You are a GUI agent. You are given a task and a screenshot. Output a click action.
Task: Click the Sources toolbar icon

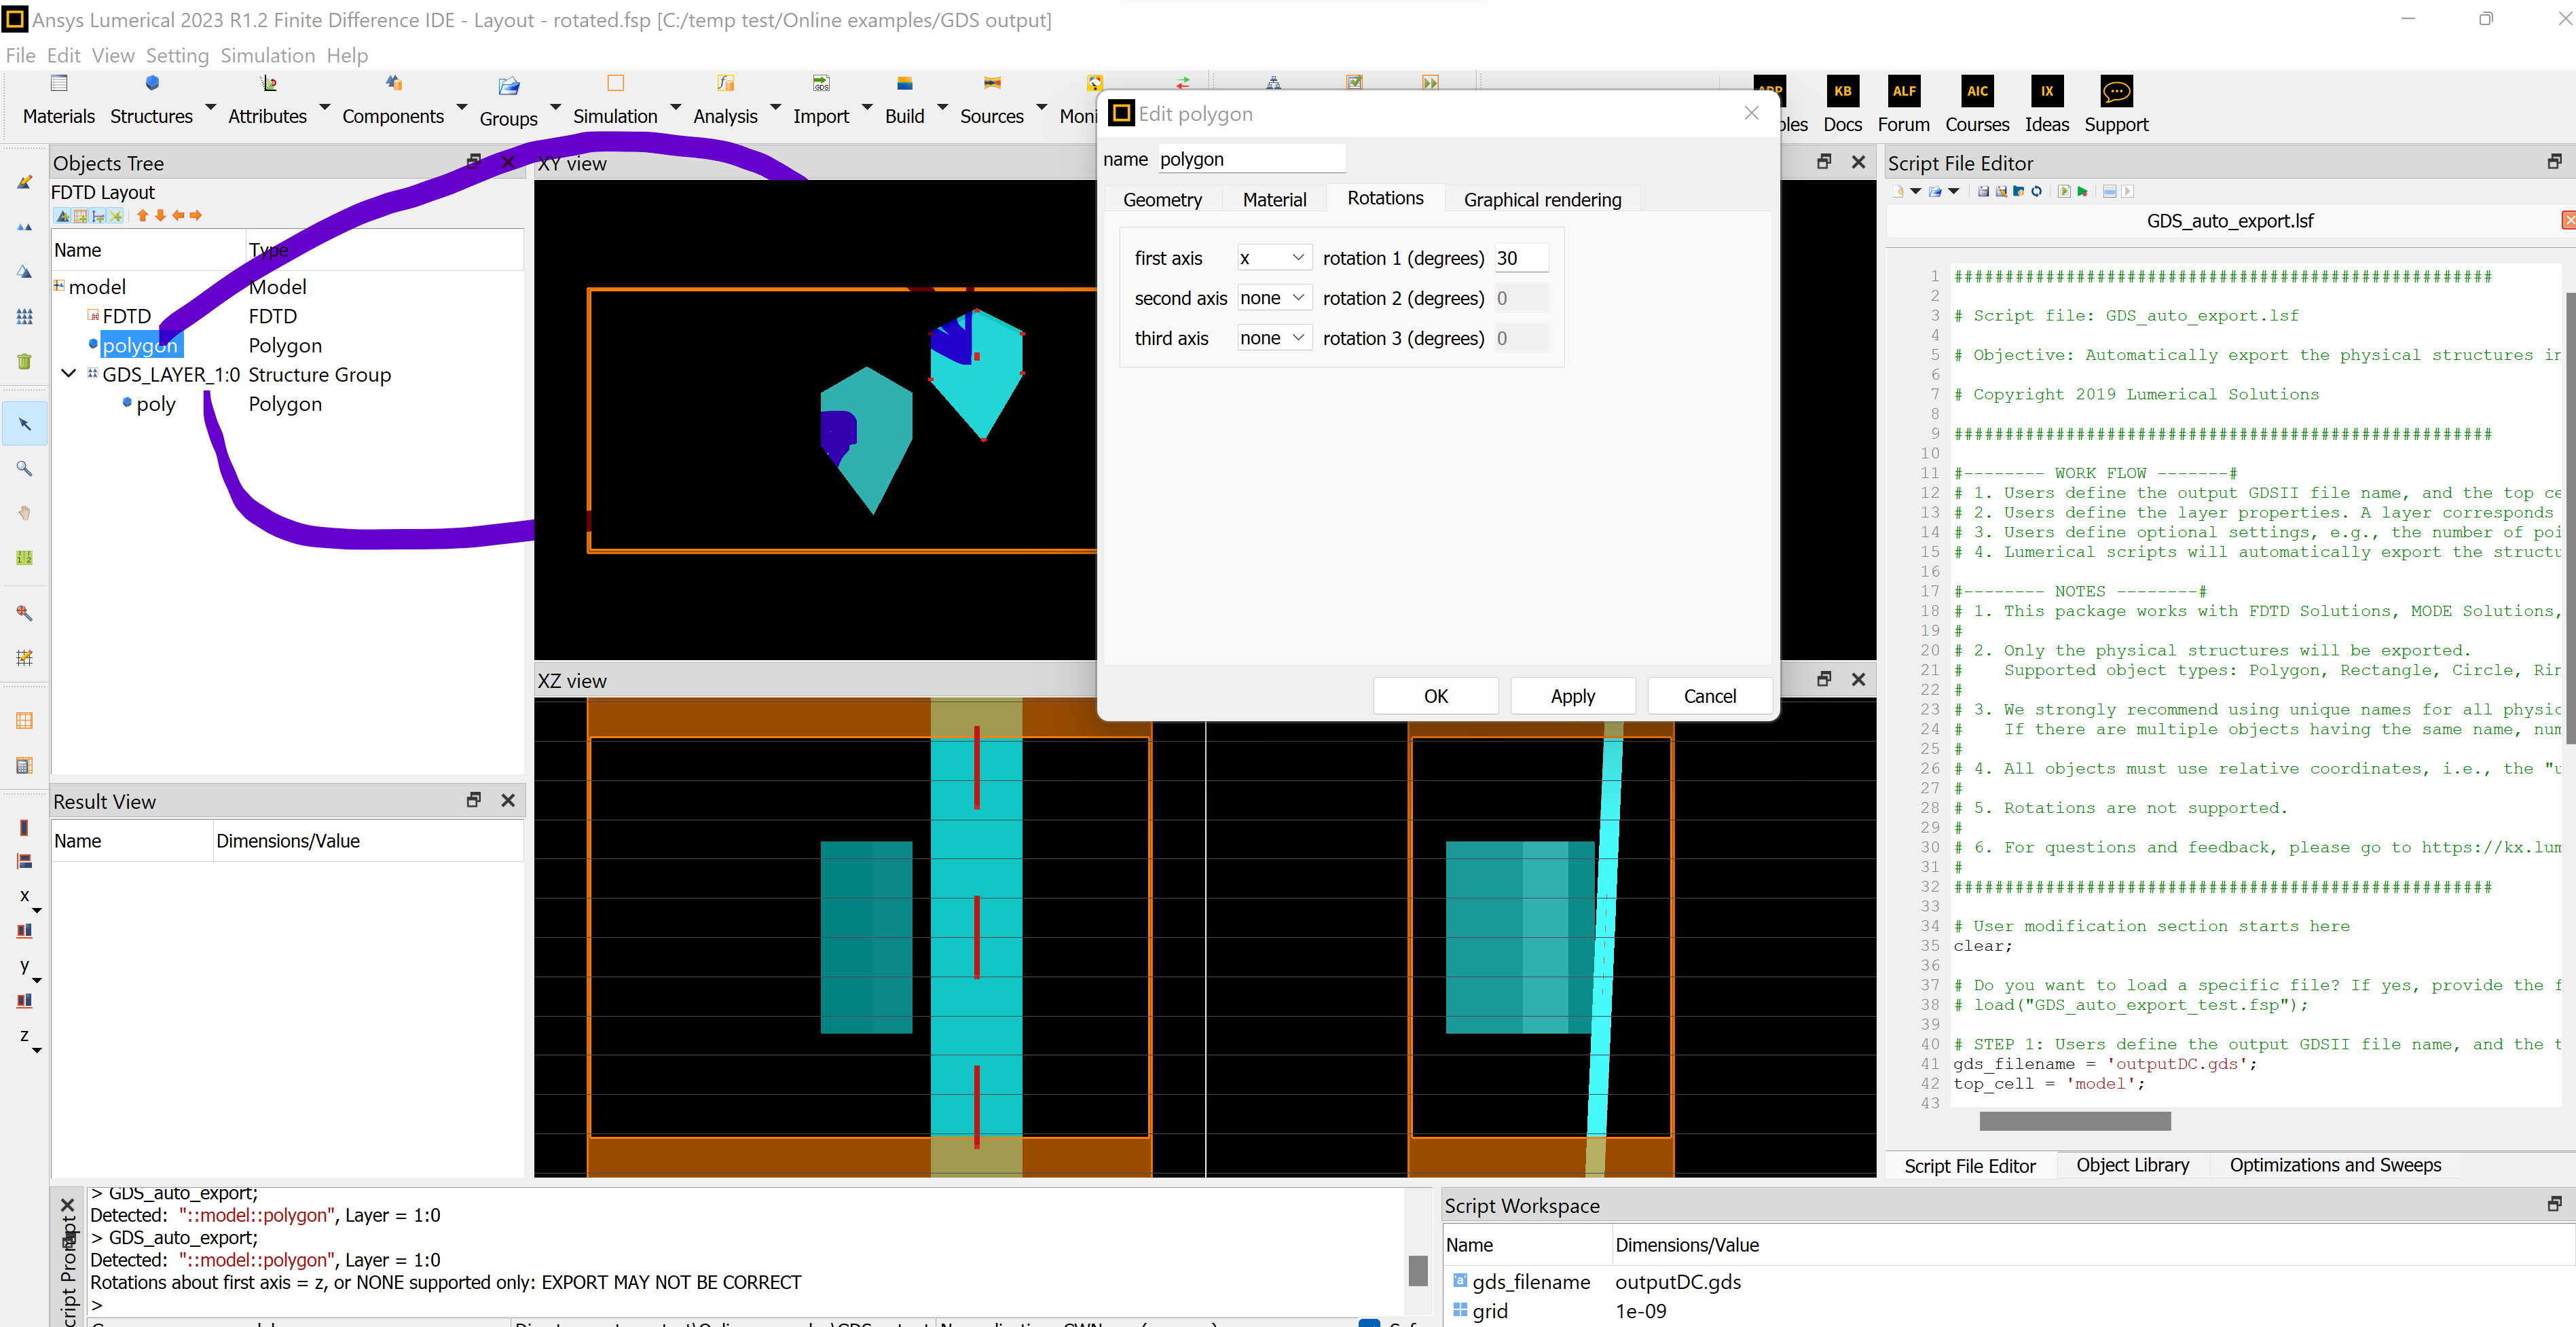(992, 84)
